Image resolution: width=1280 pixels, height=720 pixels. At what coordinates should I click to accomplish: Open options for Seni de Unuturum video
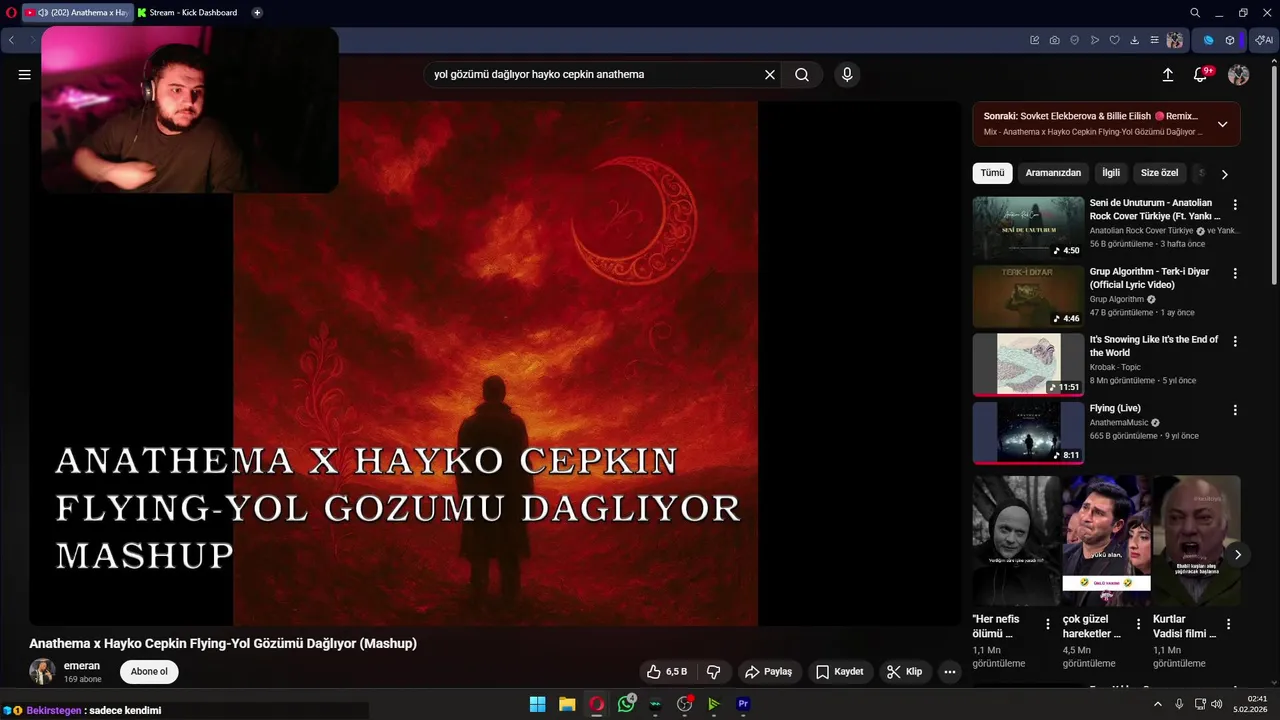[1235, 205]
